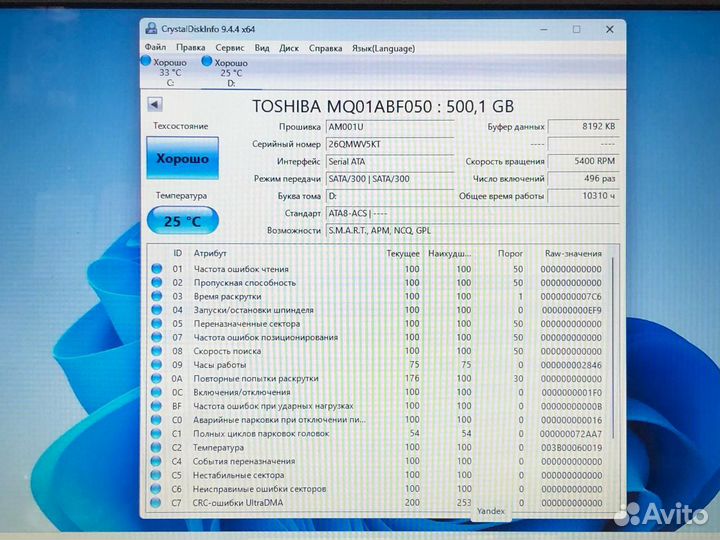
Task: Click status icon for C2 Температура row
Action: coord(156,447)
